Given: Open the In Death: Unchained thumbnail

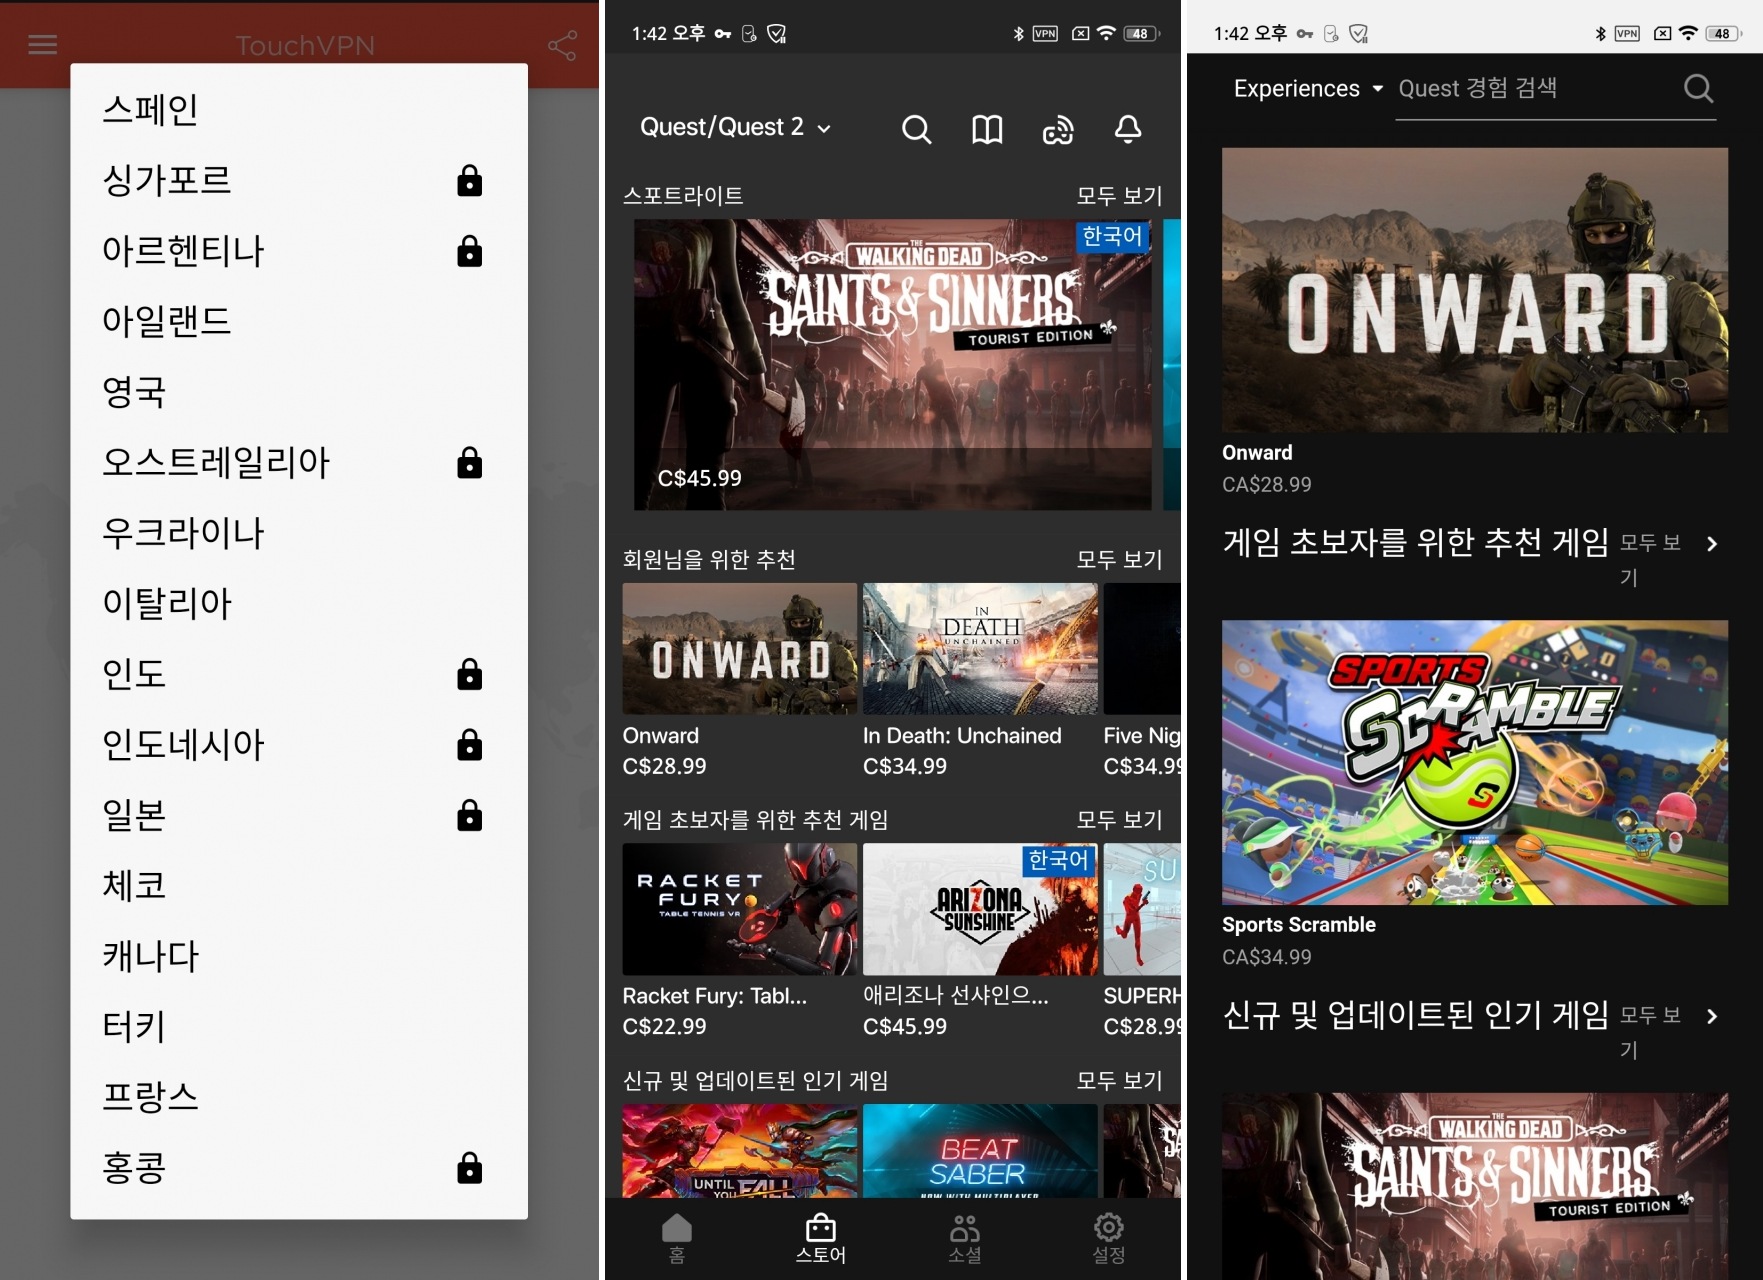Looking at the screenshot, I should click(x=980, y=648).
